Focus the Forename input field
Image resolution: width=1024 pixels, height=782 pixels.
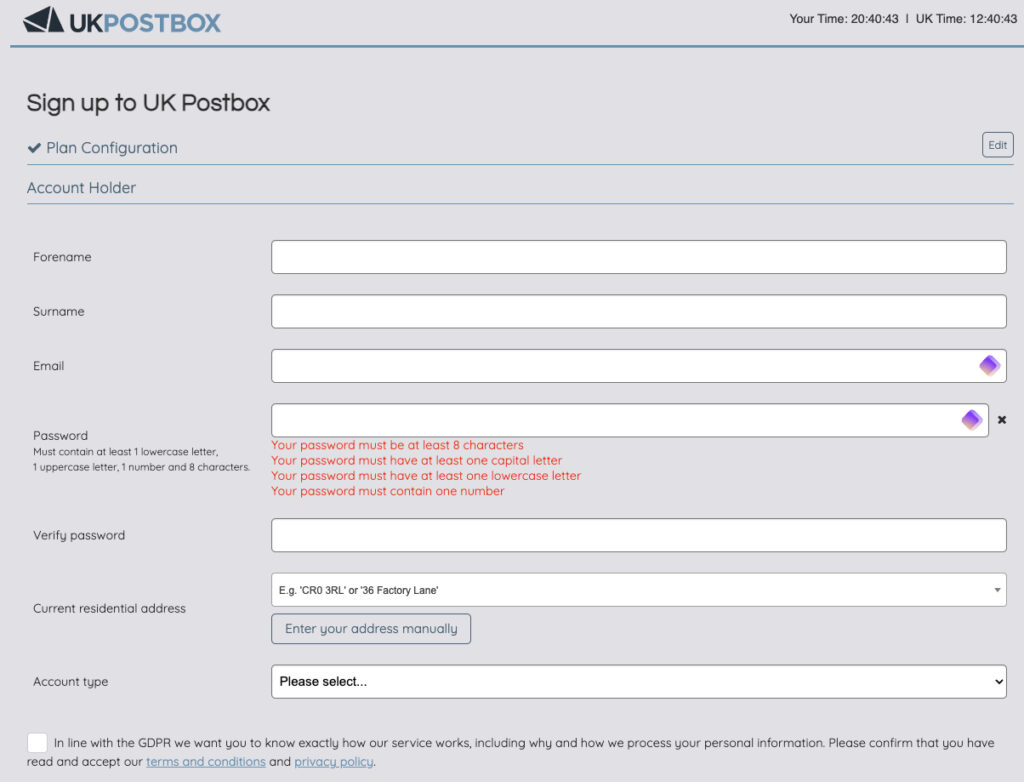638,257
